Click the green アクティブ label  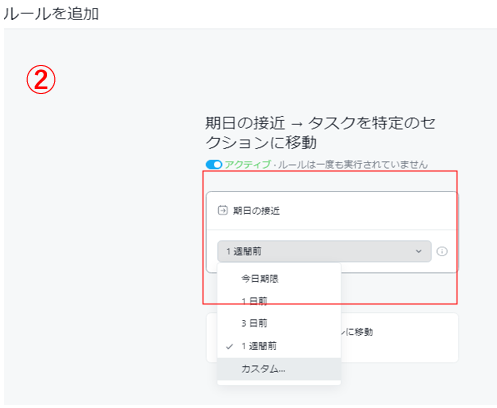pos(247,165)
